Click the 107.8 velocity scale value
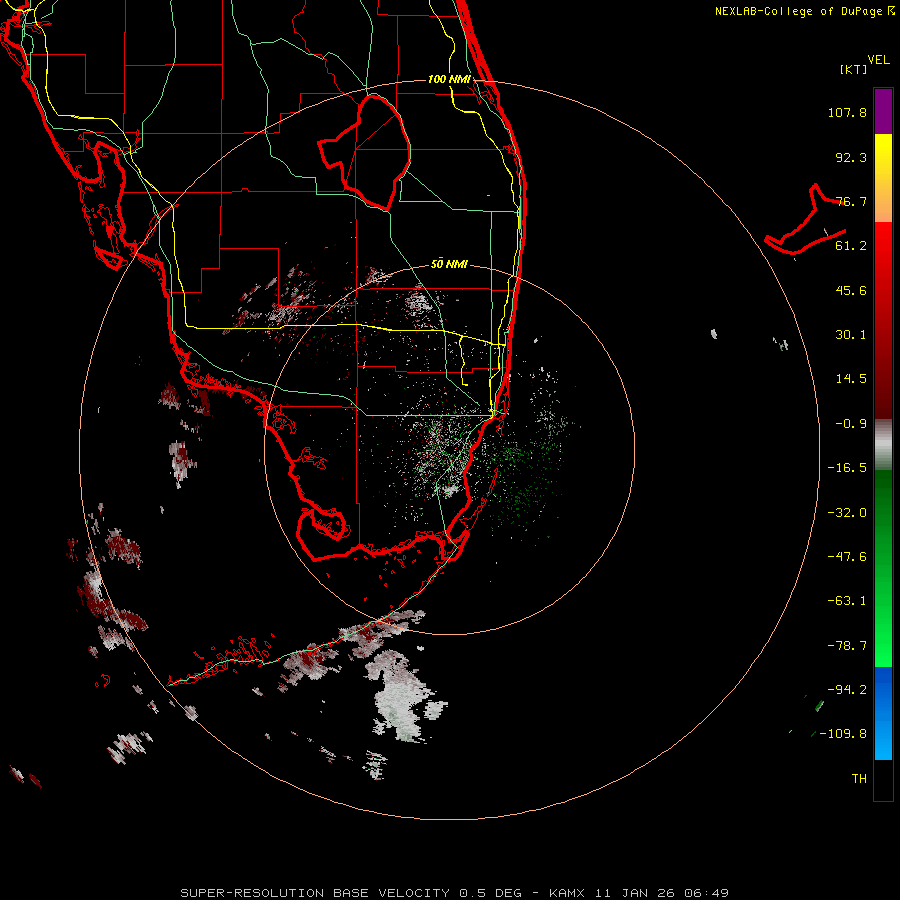 (x=847, y=112)
